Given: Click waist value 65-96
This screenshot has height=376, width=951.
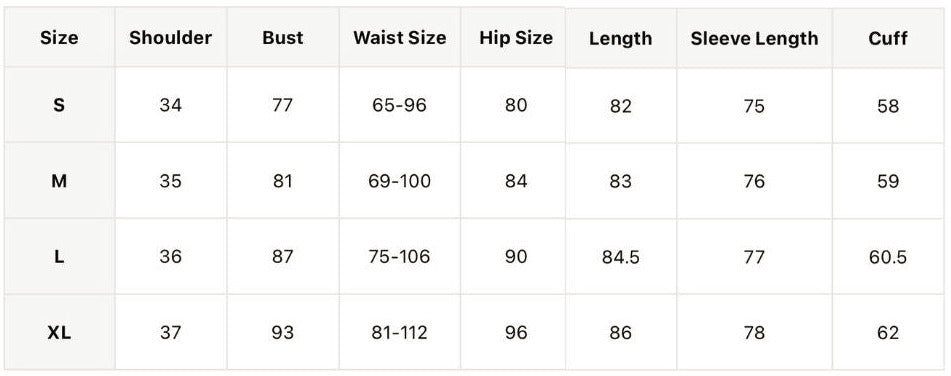Looking at the screenshot, I should pyautogui.click(x=400, y=106).
